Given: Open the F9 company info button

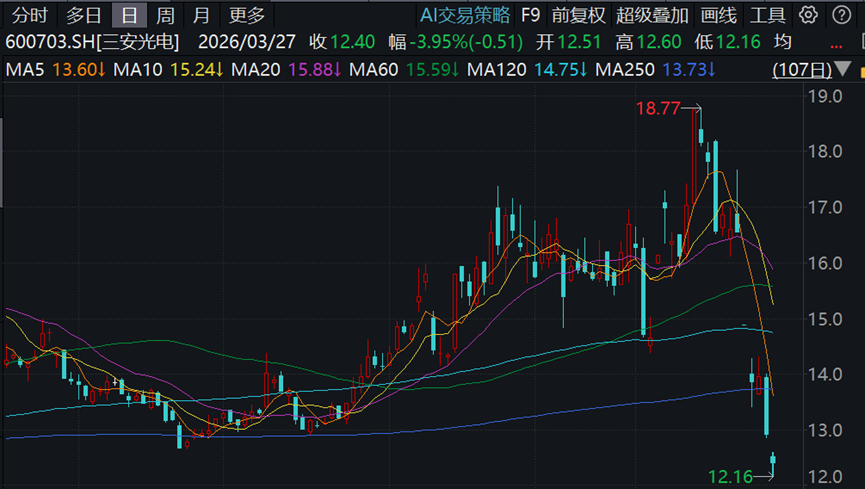Looking at the screenshot, I should click(x=530, y=15).
